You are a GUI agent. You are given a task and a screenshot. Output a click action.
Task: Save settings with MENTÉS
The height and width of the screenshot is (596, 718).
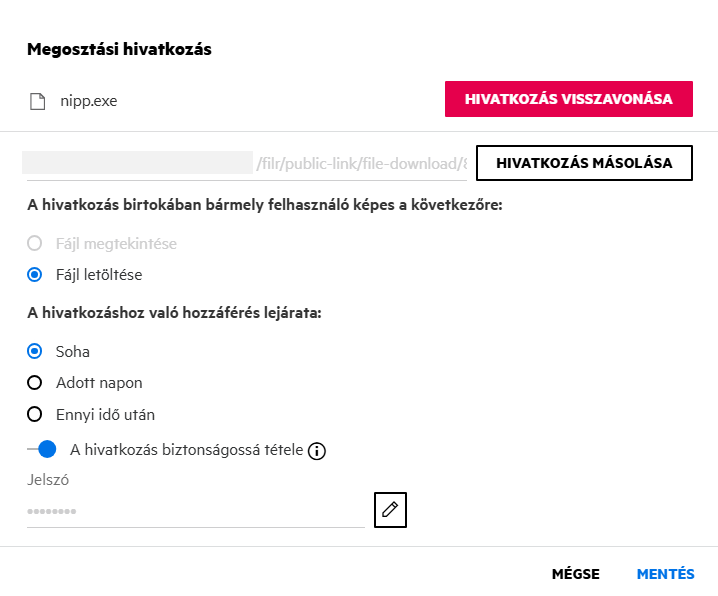point(665,574)
